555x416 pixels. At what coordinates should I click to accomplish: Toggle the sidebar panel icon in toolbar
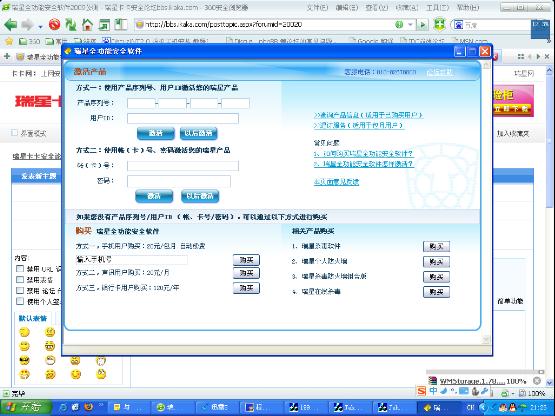120,25
